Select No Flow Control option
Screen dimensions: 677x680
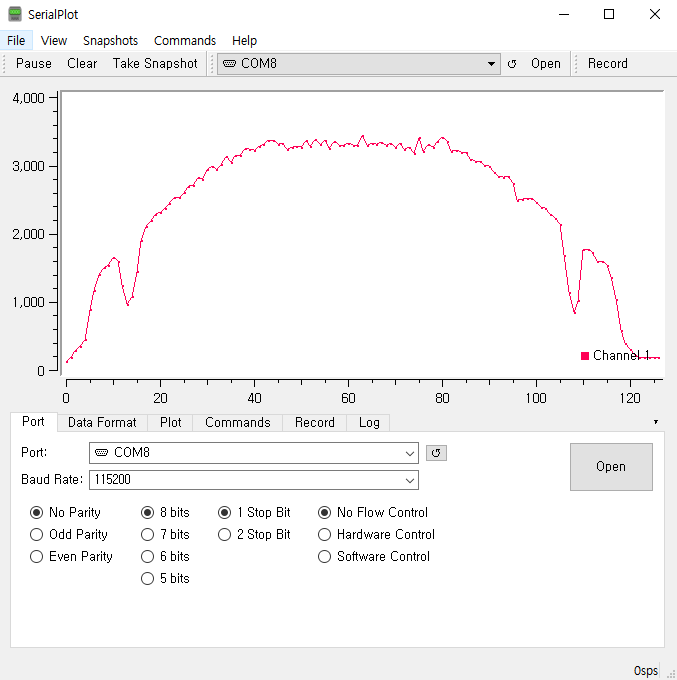tap(373, 513)
